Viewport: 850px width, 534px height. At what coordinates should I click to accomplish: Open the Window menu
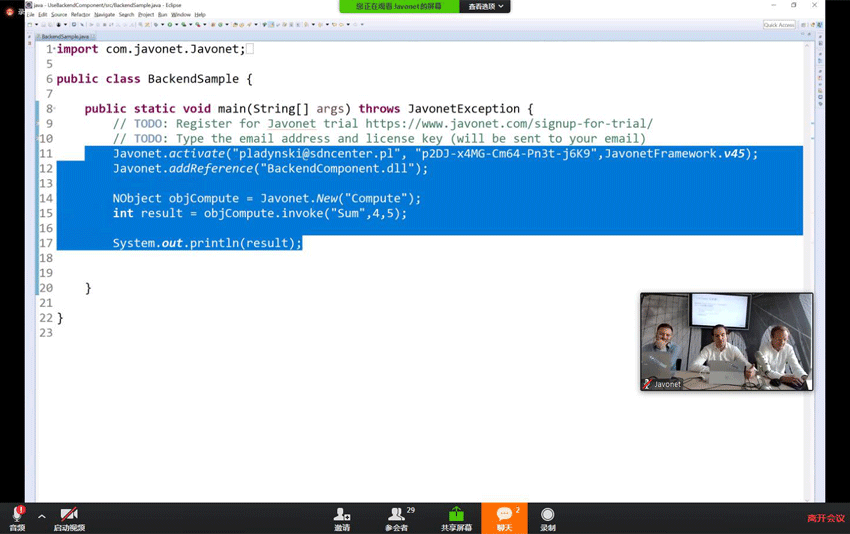click(x=181, y=15)
